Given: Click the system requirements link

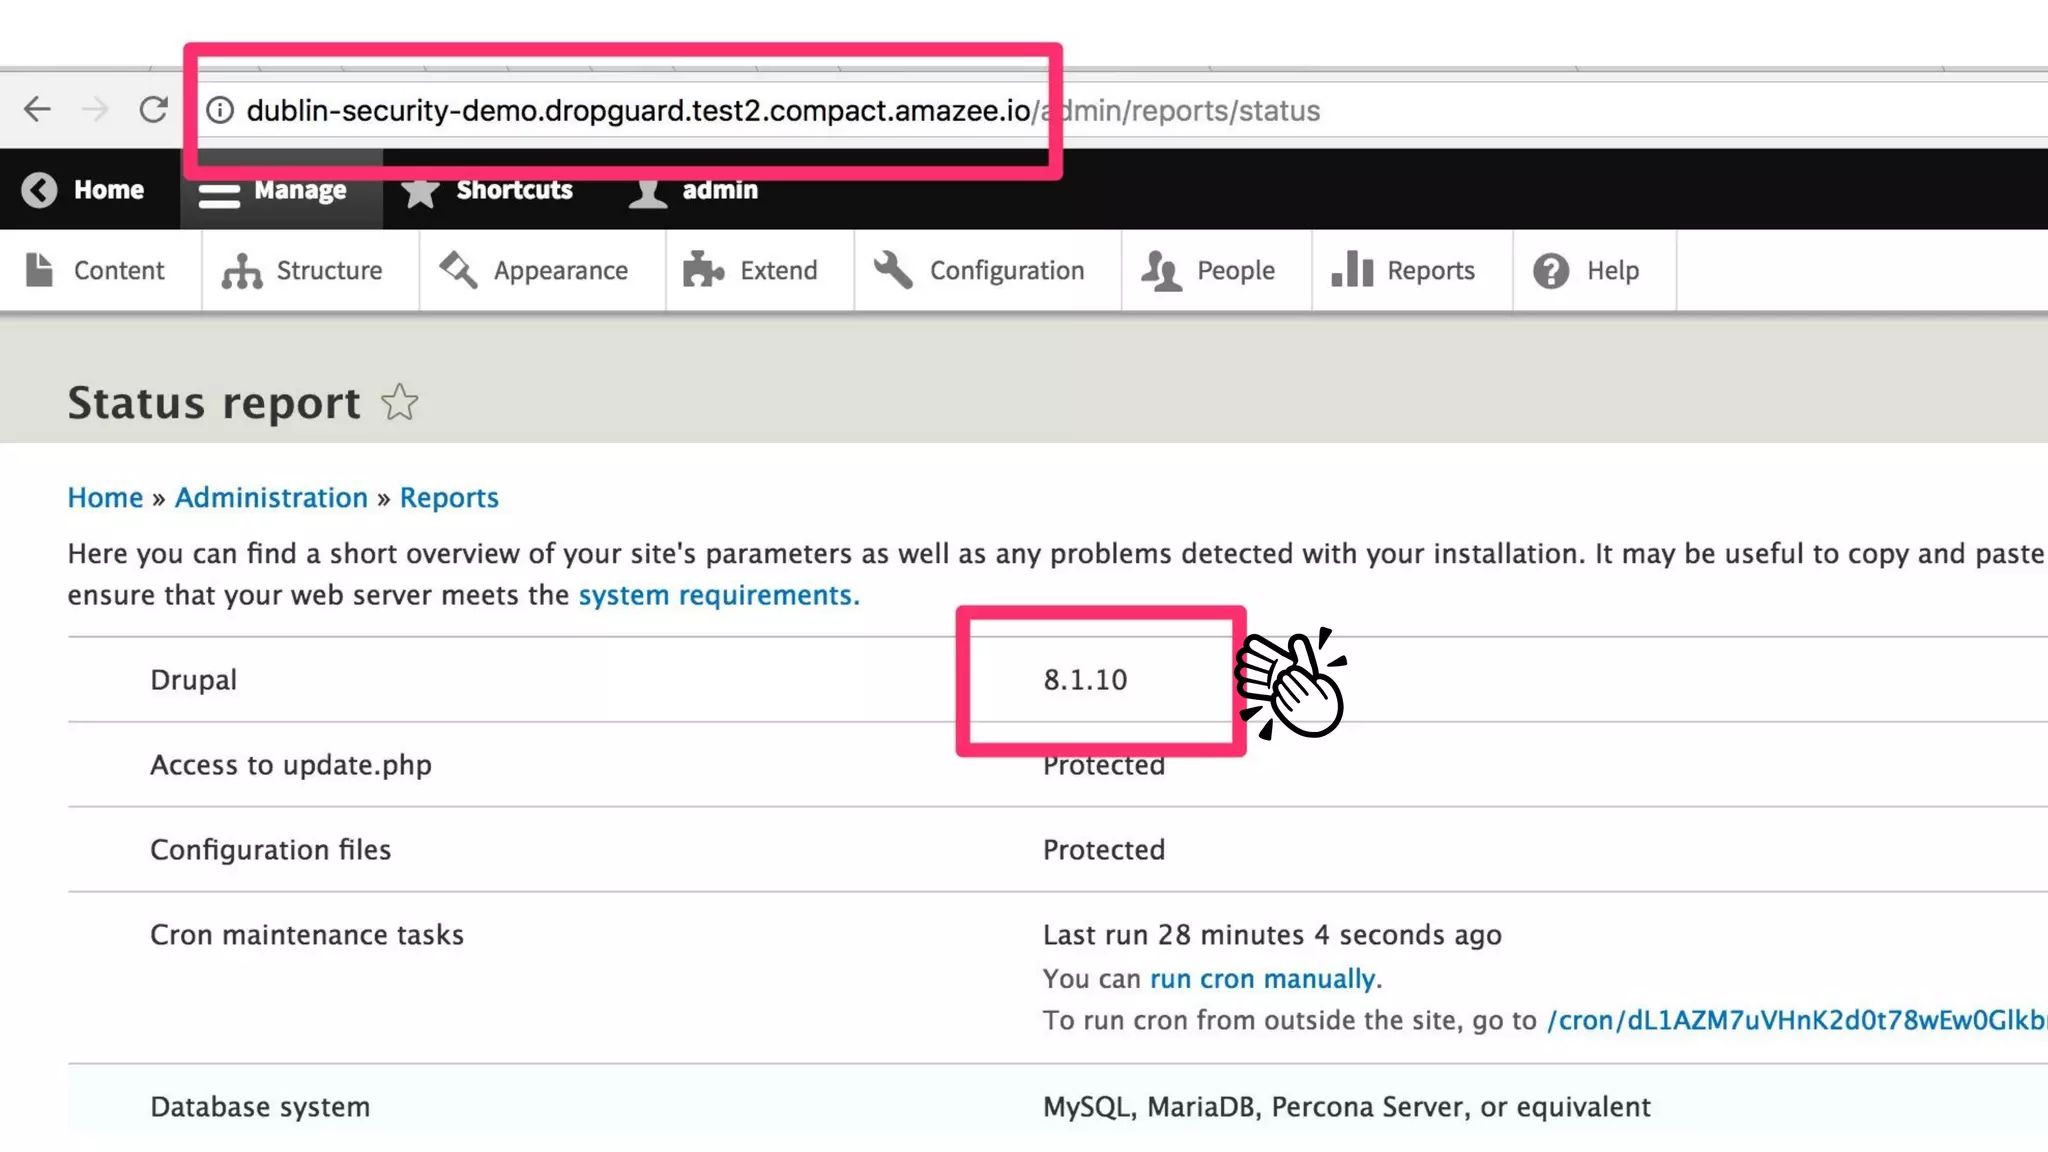Looking at the screenshot, I should 718,595.
